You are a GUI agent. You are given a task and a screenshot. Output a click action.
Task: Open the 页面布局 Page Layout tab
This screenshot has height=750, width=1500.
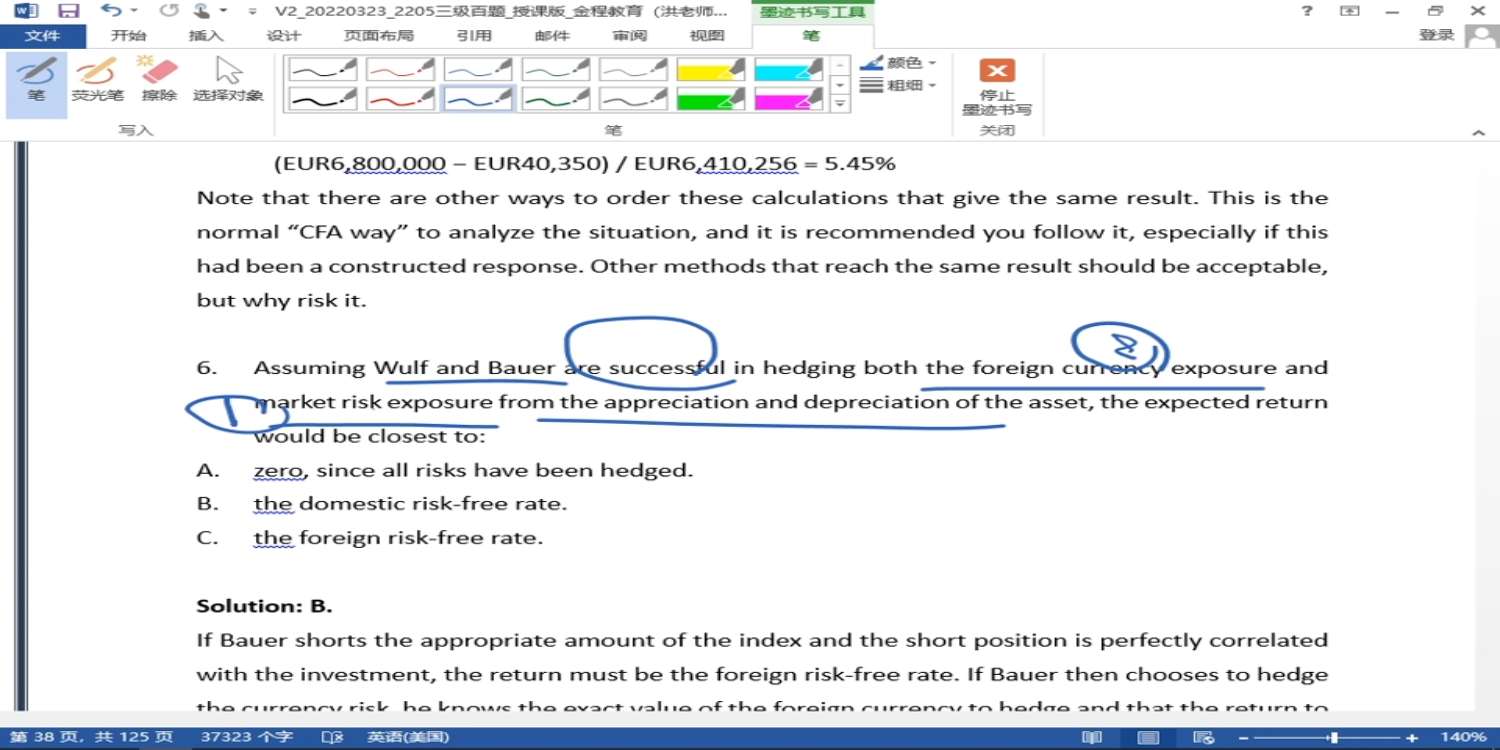(379, 36)
